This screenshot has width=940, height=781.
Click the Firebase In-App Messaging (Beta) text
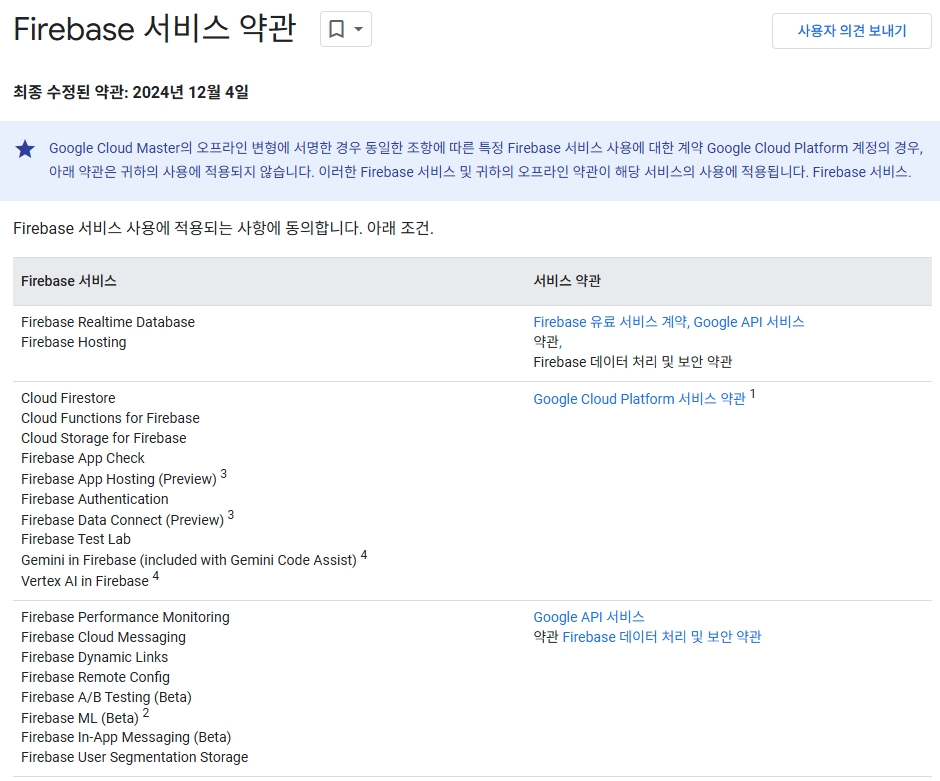click(126, 737)
